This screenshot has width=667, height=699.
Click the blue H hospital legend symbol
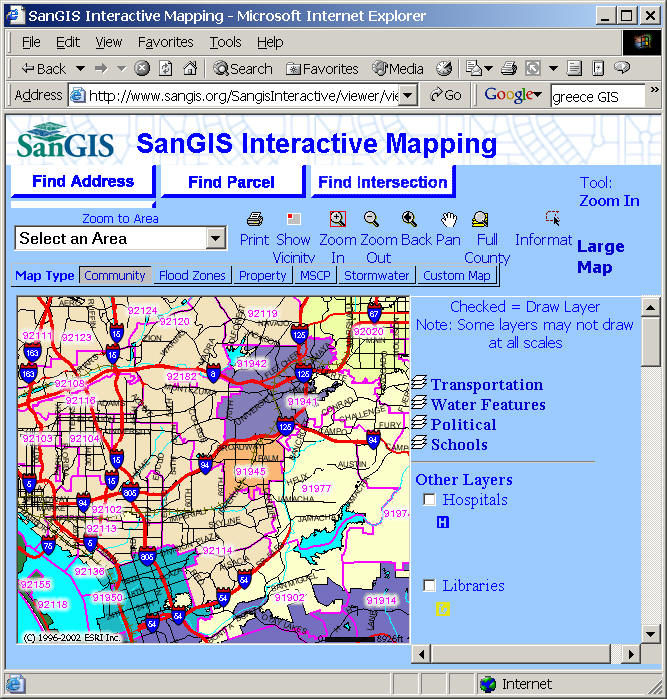pyautogui.click(x=442, y=522)
